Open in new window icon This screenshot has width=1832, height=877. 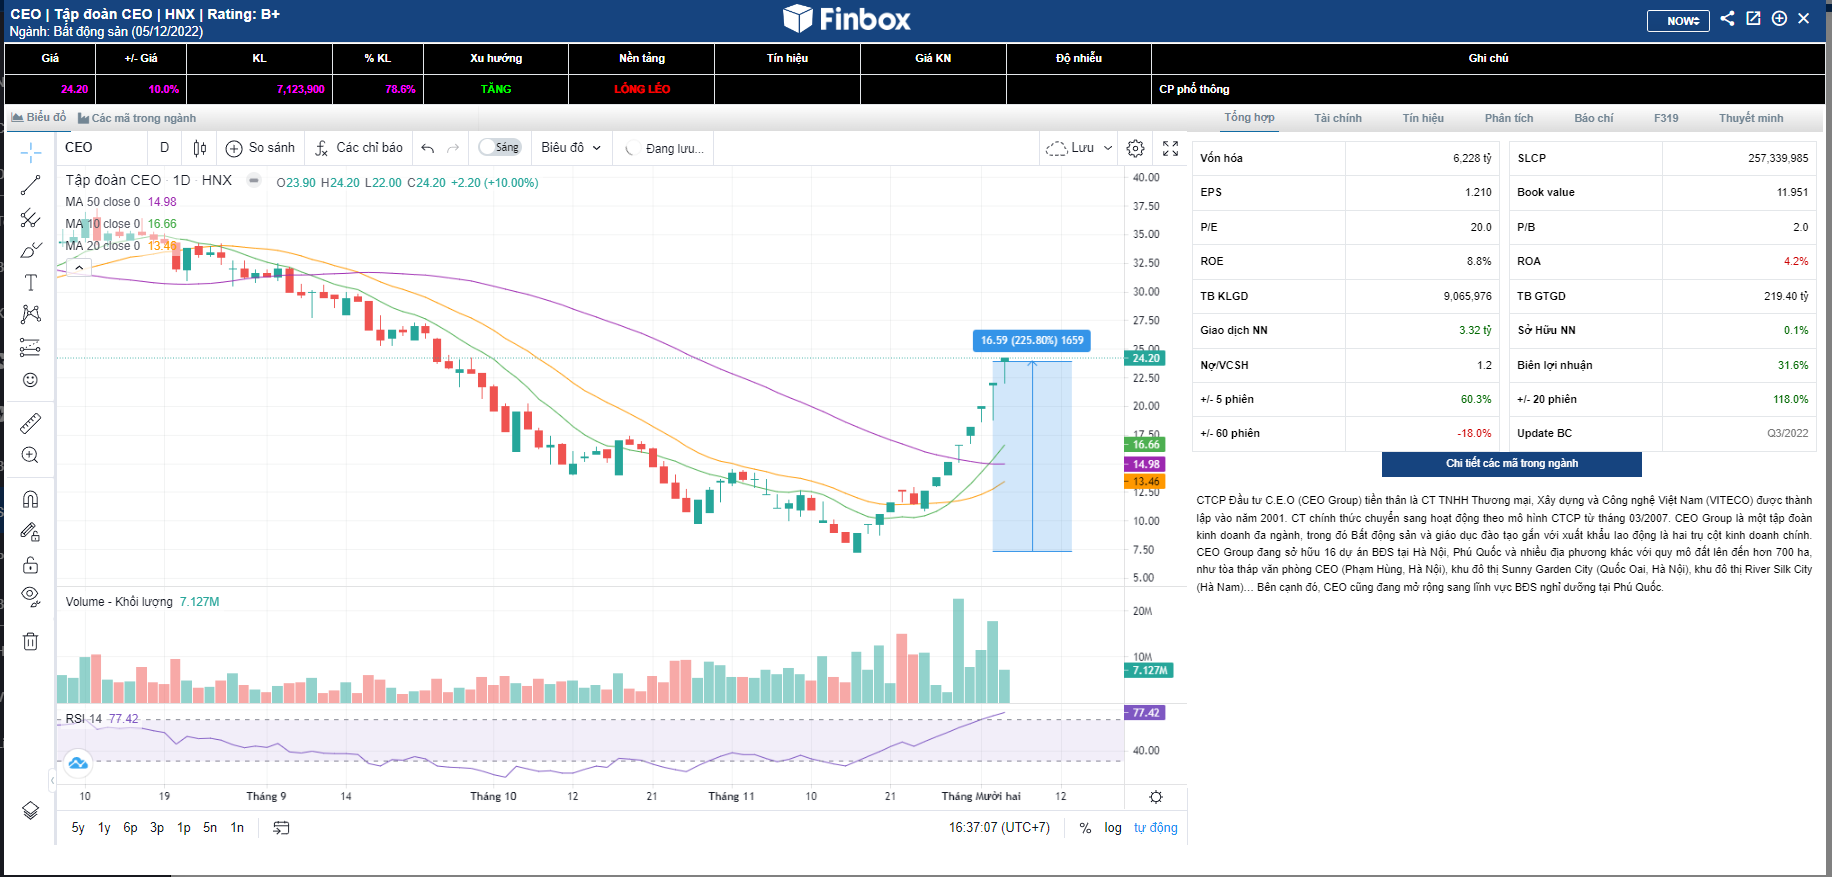(1753, 18)
